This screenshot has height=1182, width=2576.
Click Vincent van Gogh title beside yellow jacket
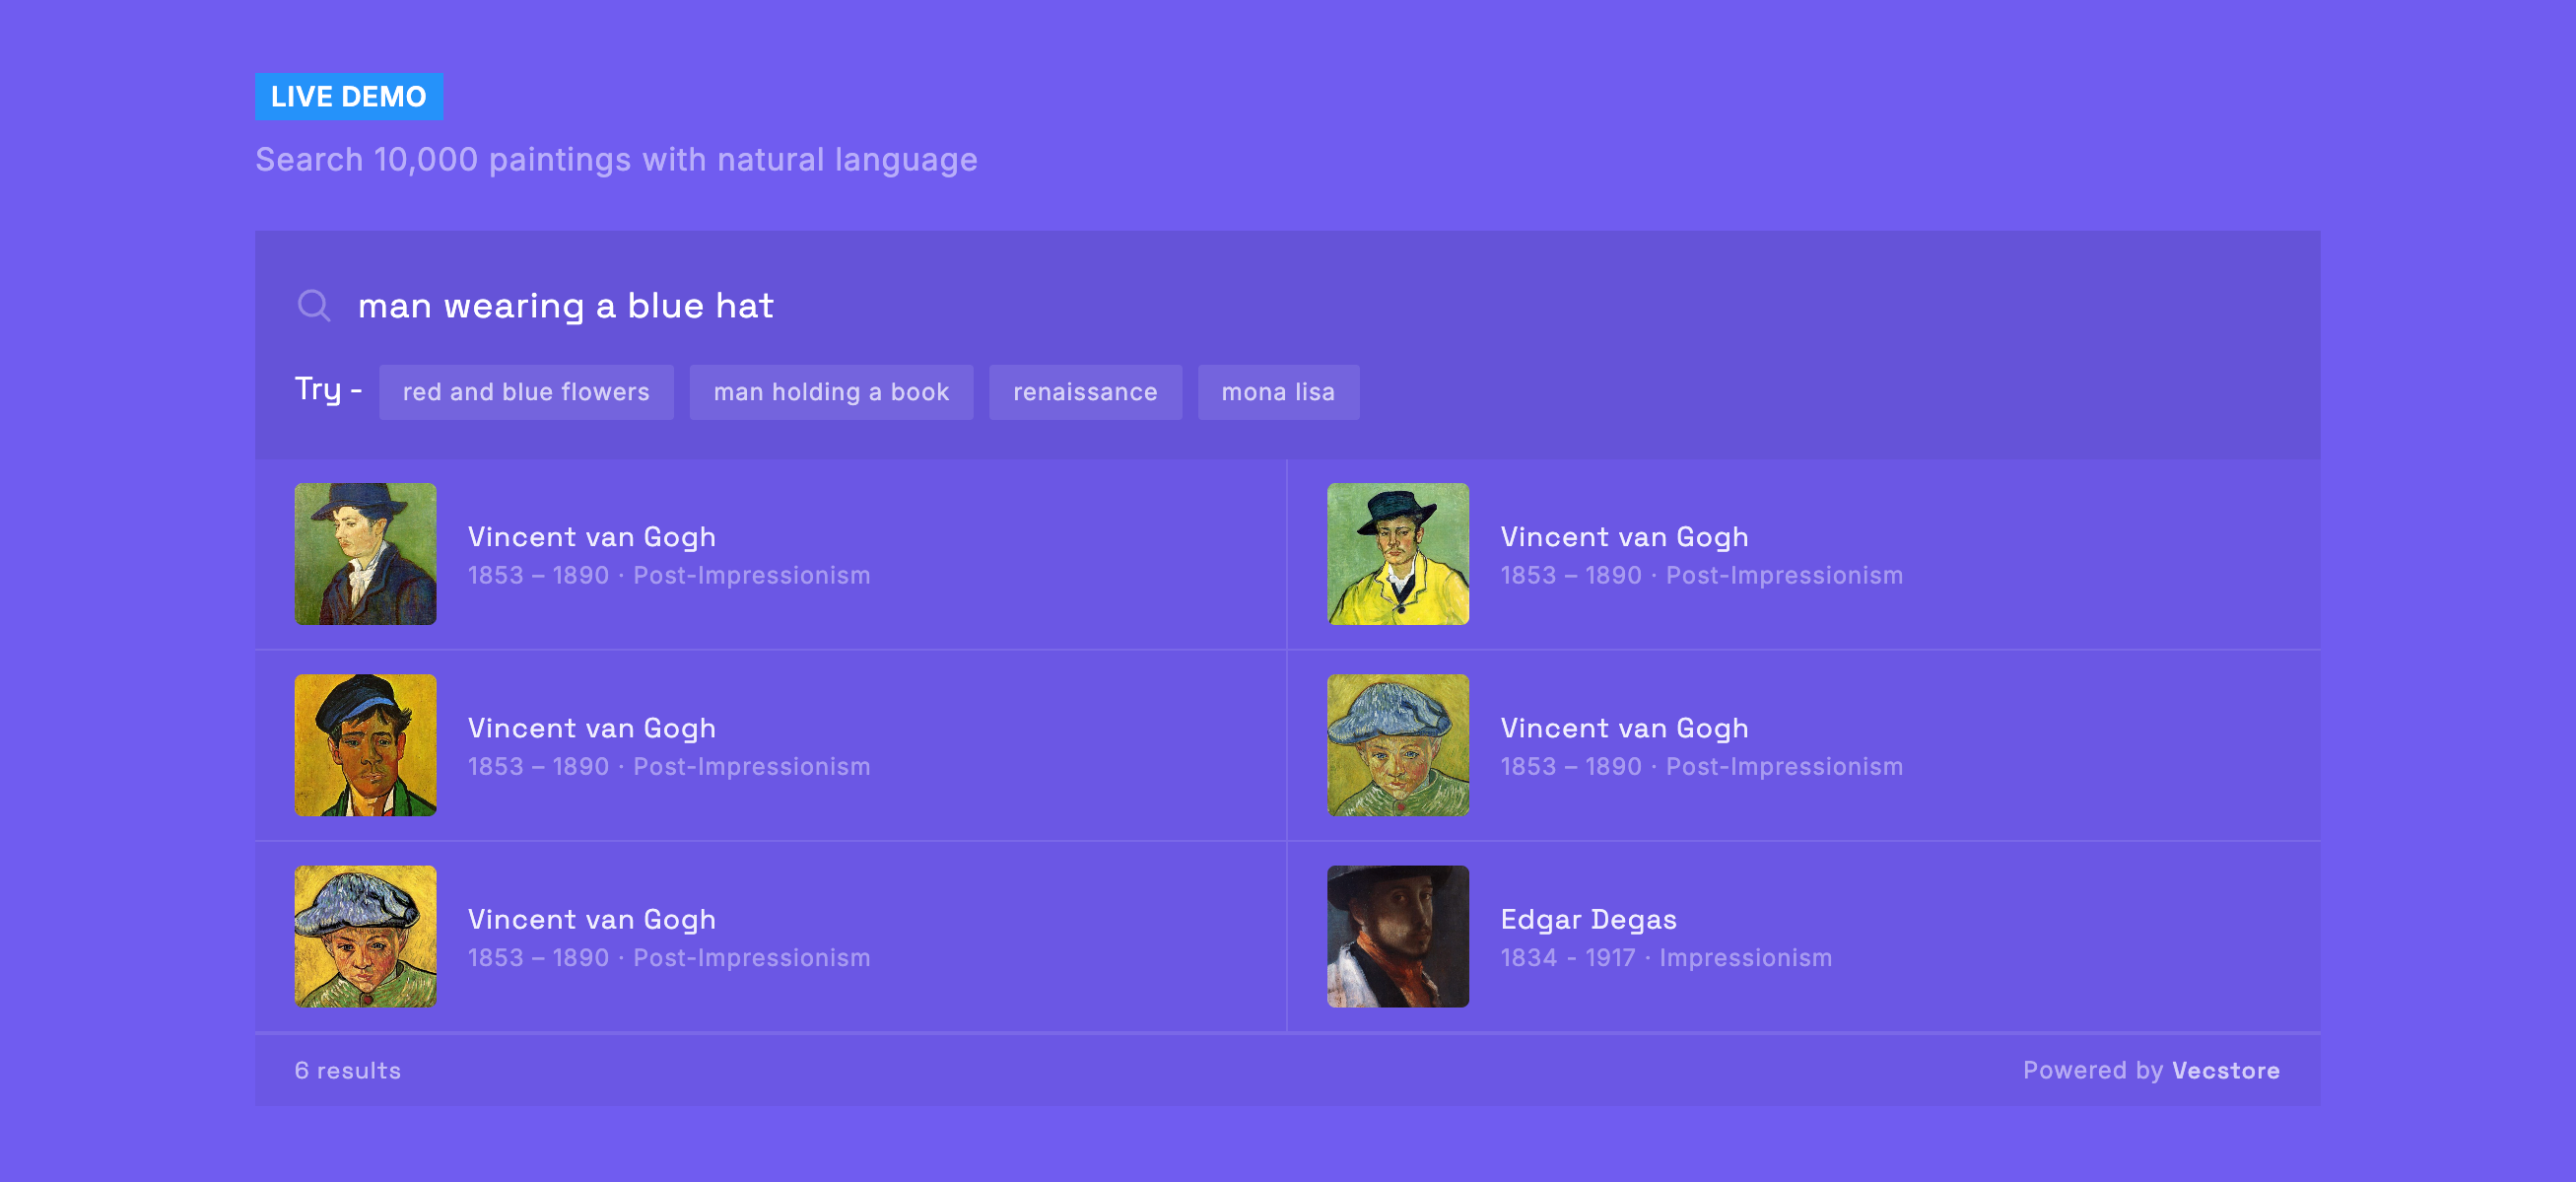(x=1624, y=537)
